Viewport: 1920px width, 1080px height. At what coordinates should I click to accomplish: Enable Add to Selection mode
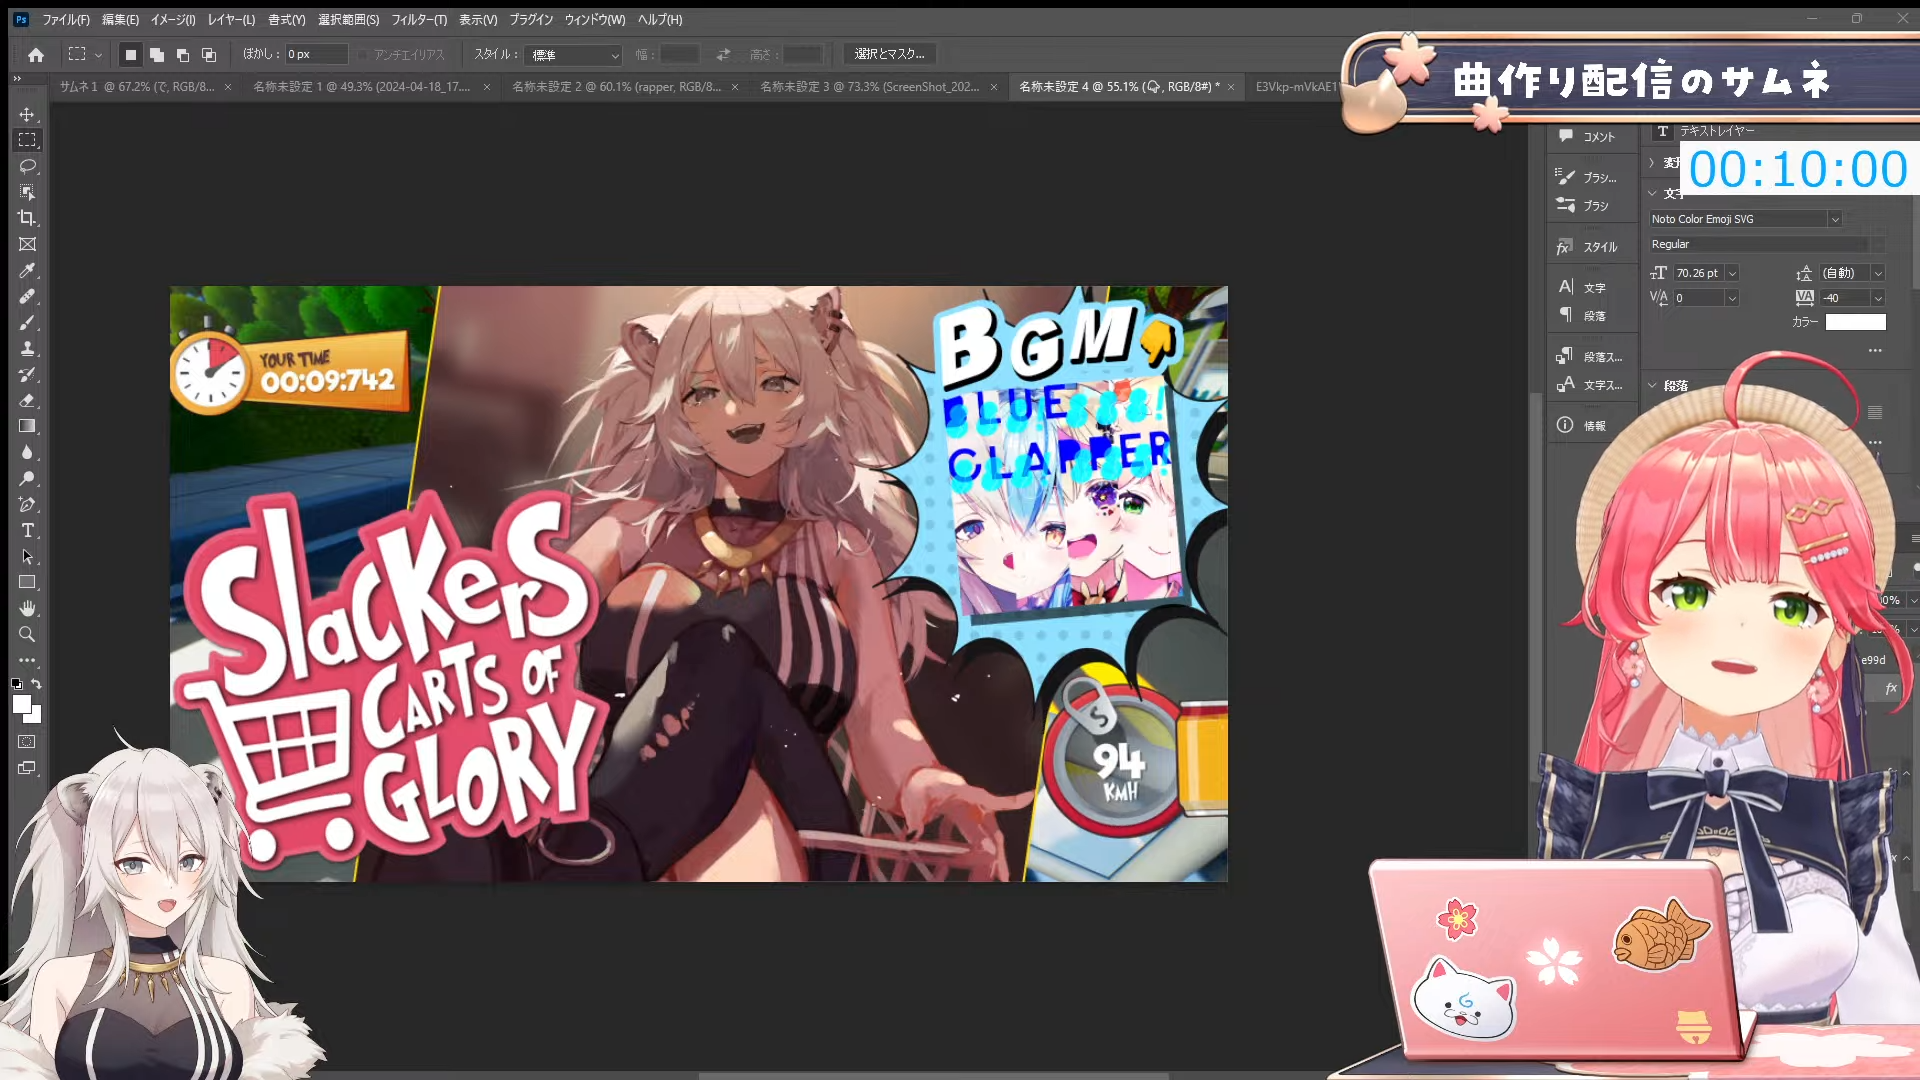pyautogui.click(x=157, y=55)
